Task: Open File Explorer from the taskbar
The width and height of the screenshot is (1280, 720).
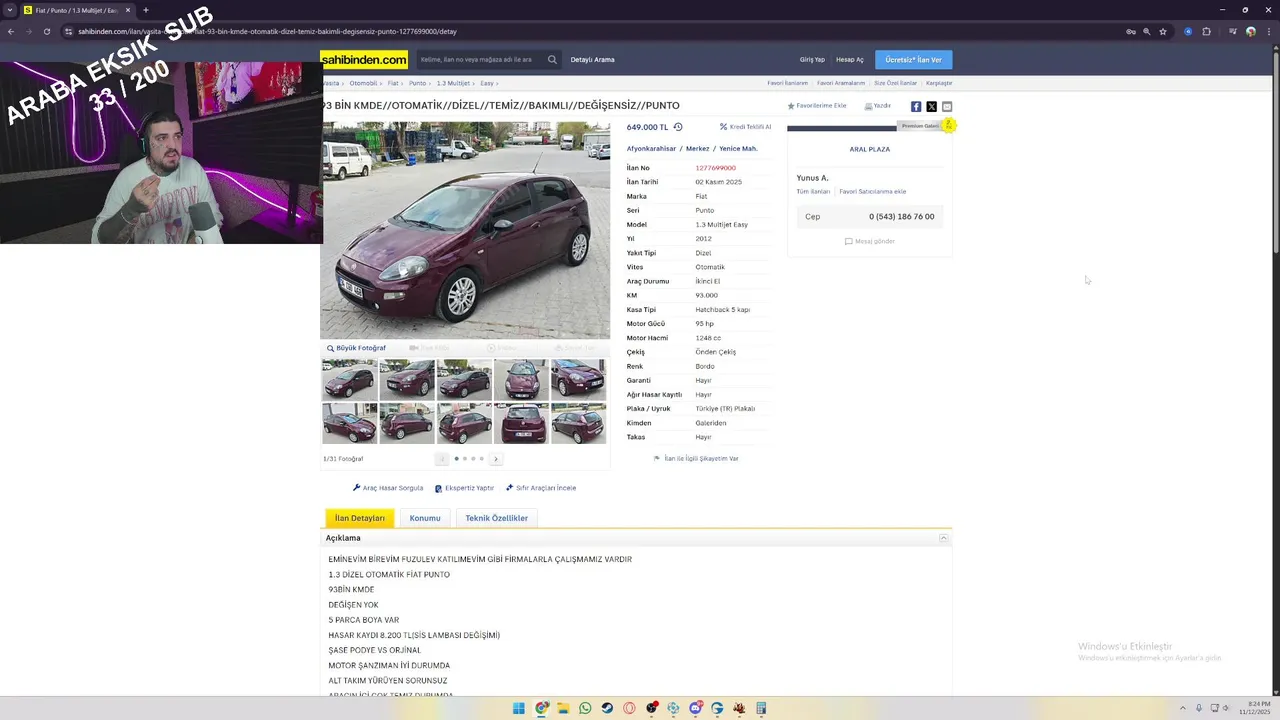Action: coord(563,708)
